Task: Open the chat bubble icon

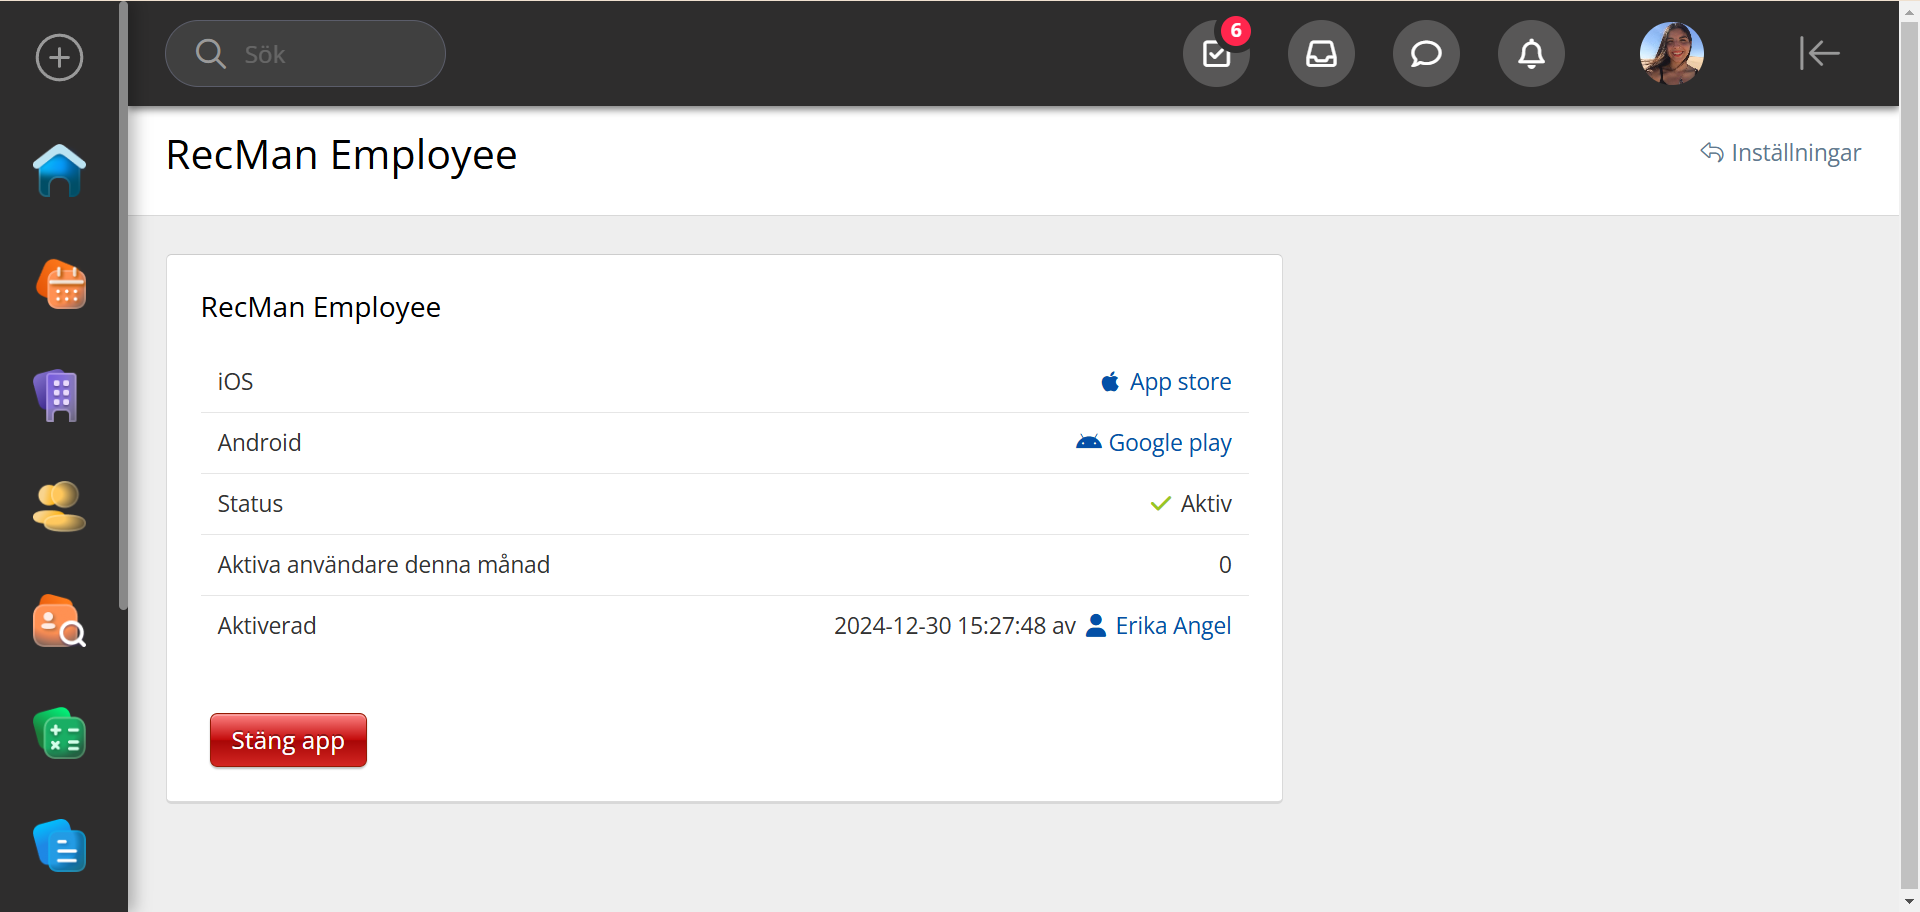Action: (1426, 54)
